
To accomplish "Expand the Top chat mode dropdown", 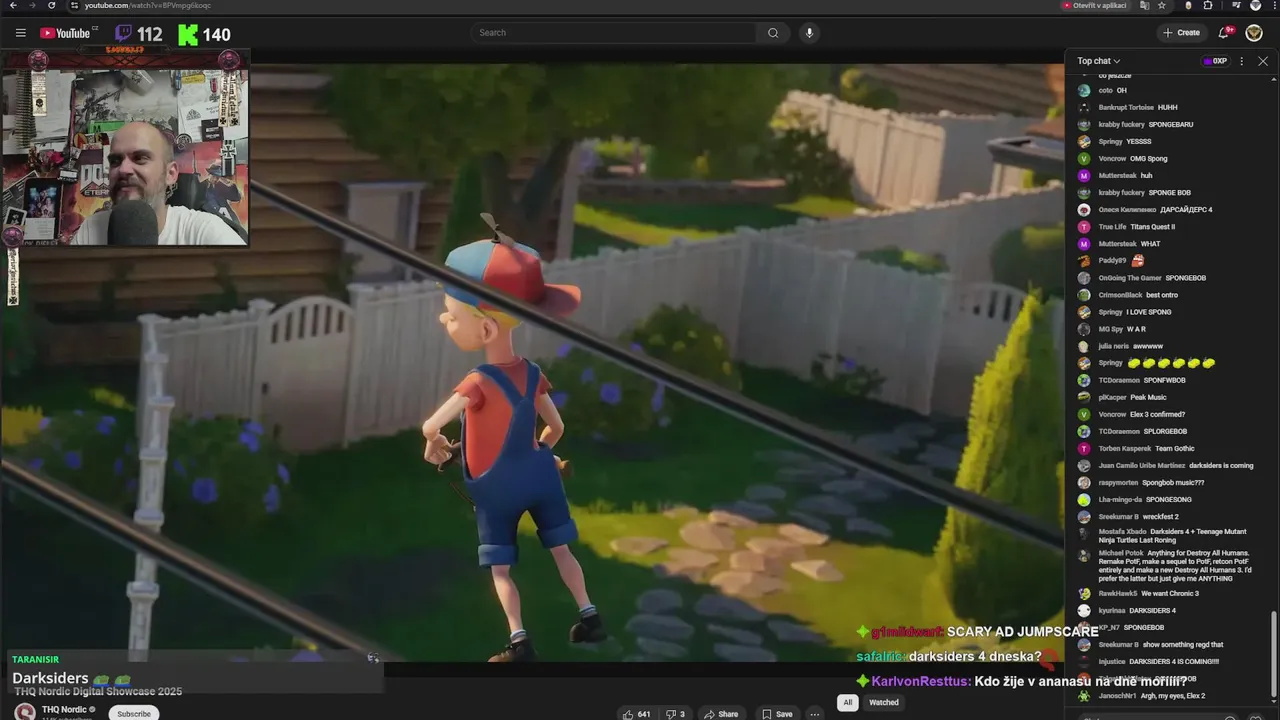I will coord(1099,61).
